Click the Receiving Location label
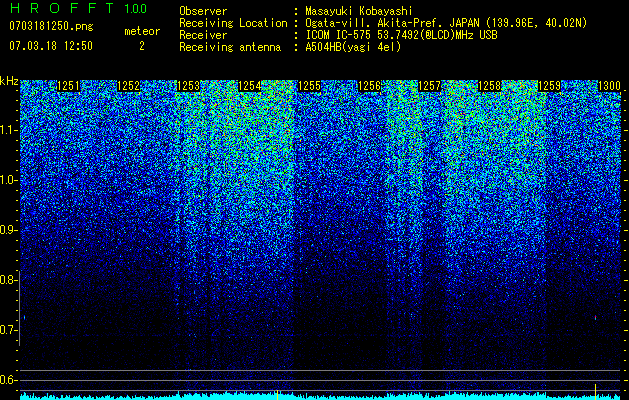 [233, 23]
